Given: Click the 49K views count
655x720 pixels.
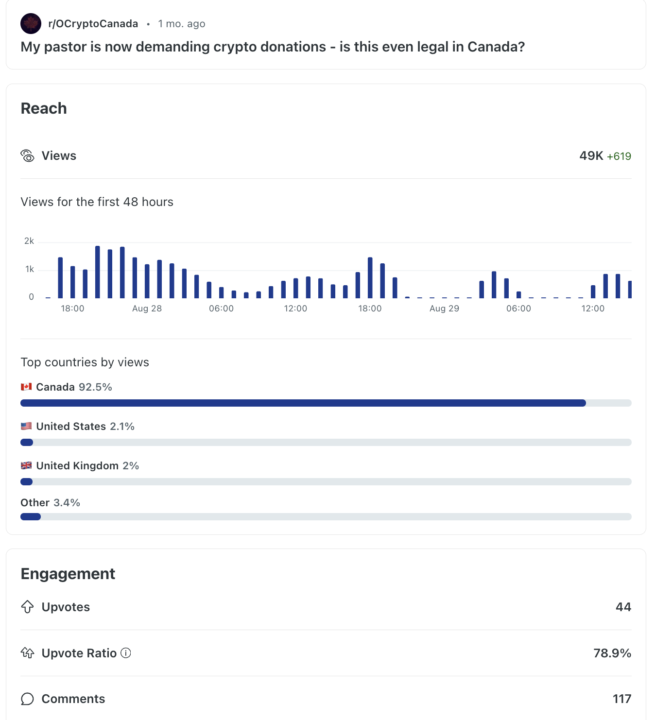Looking at the screenshot, I should point(590,156).
